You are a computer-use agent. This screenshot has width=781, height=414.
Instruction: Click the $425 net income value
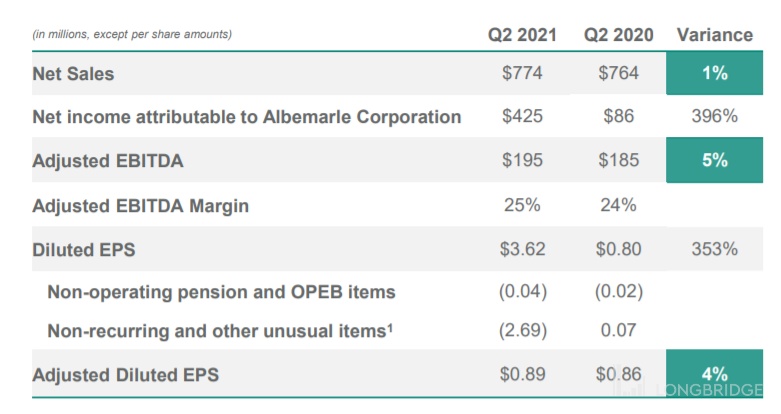coord(522,116)
